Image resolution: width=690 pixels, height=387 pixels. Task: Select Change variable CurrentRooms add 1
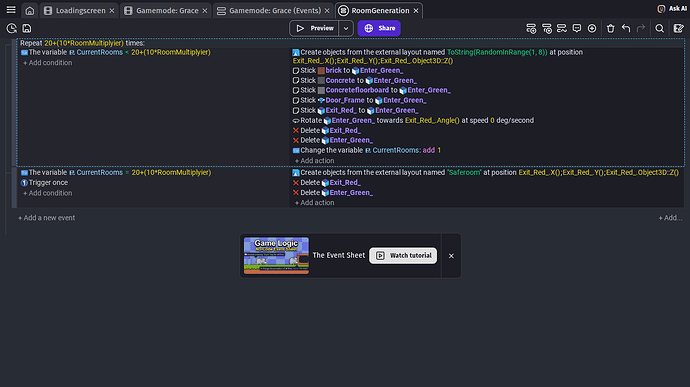(x=367, y=151)
